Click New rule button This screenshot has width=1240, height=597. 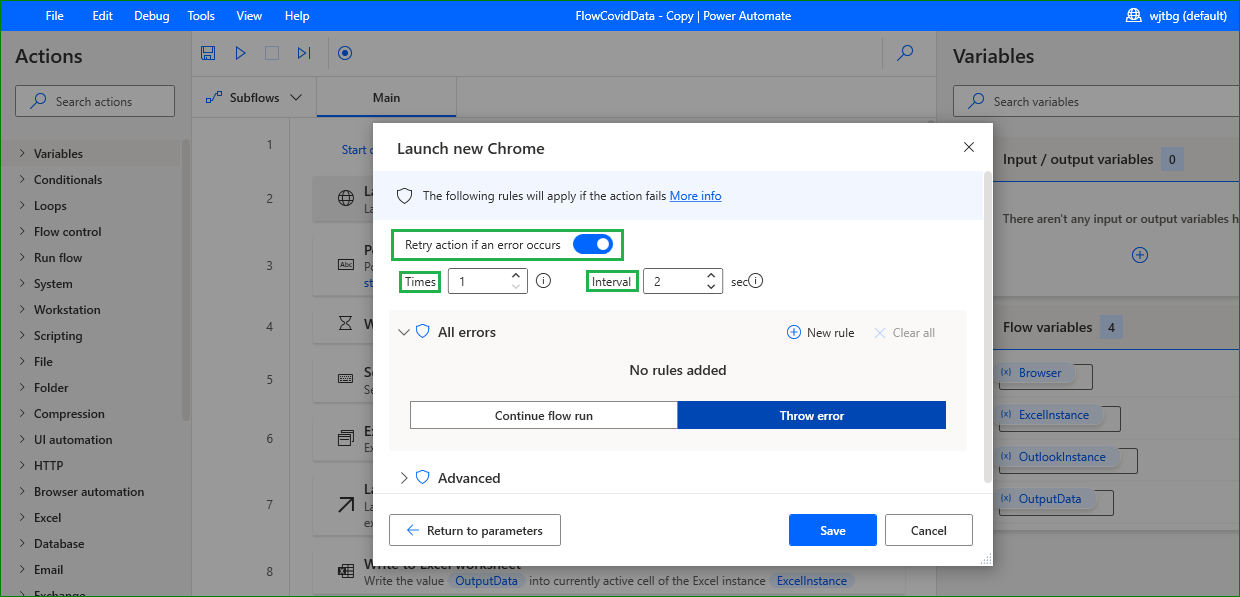coord(821,333)
